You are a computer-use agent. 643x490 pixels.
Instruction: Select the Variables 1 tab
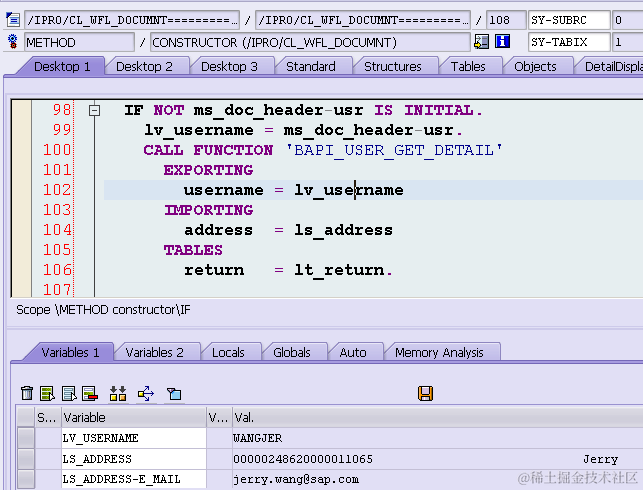[x=70, y=353]
